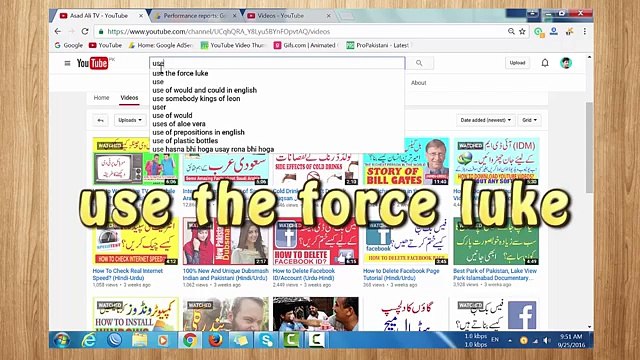Open Skype from the taskbar
This screenshot has height=360, width=640.
266,340
